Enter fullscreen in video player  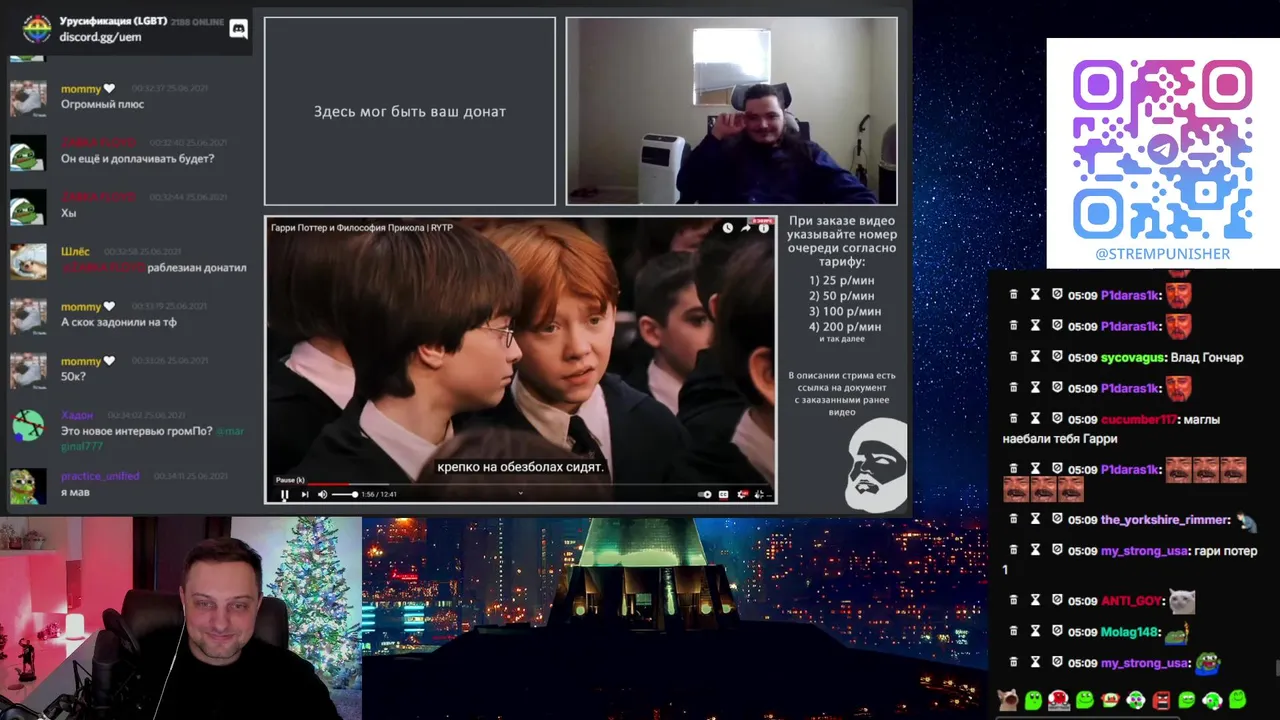pyautogui.click(x=760, y=494)
